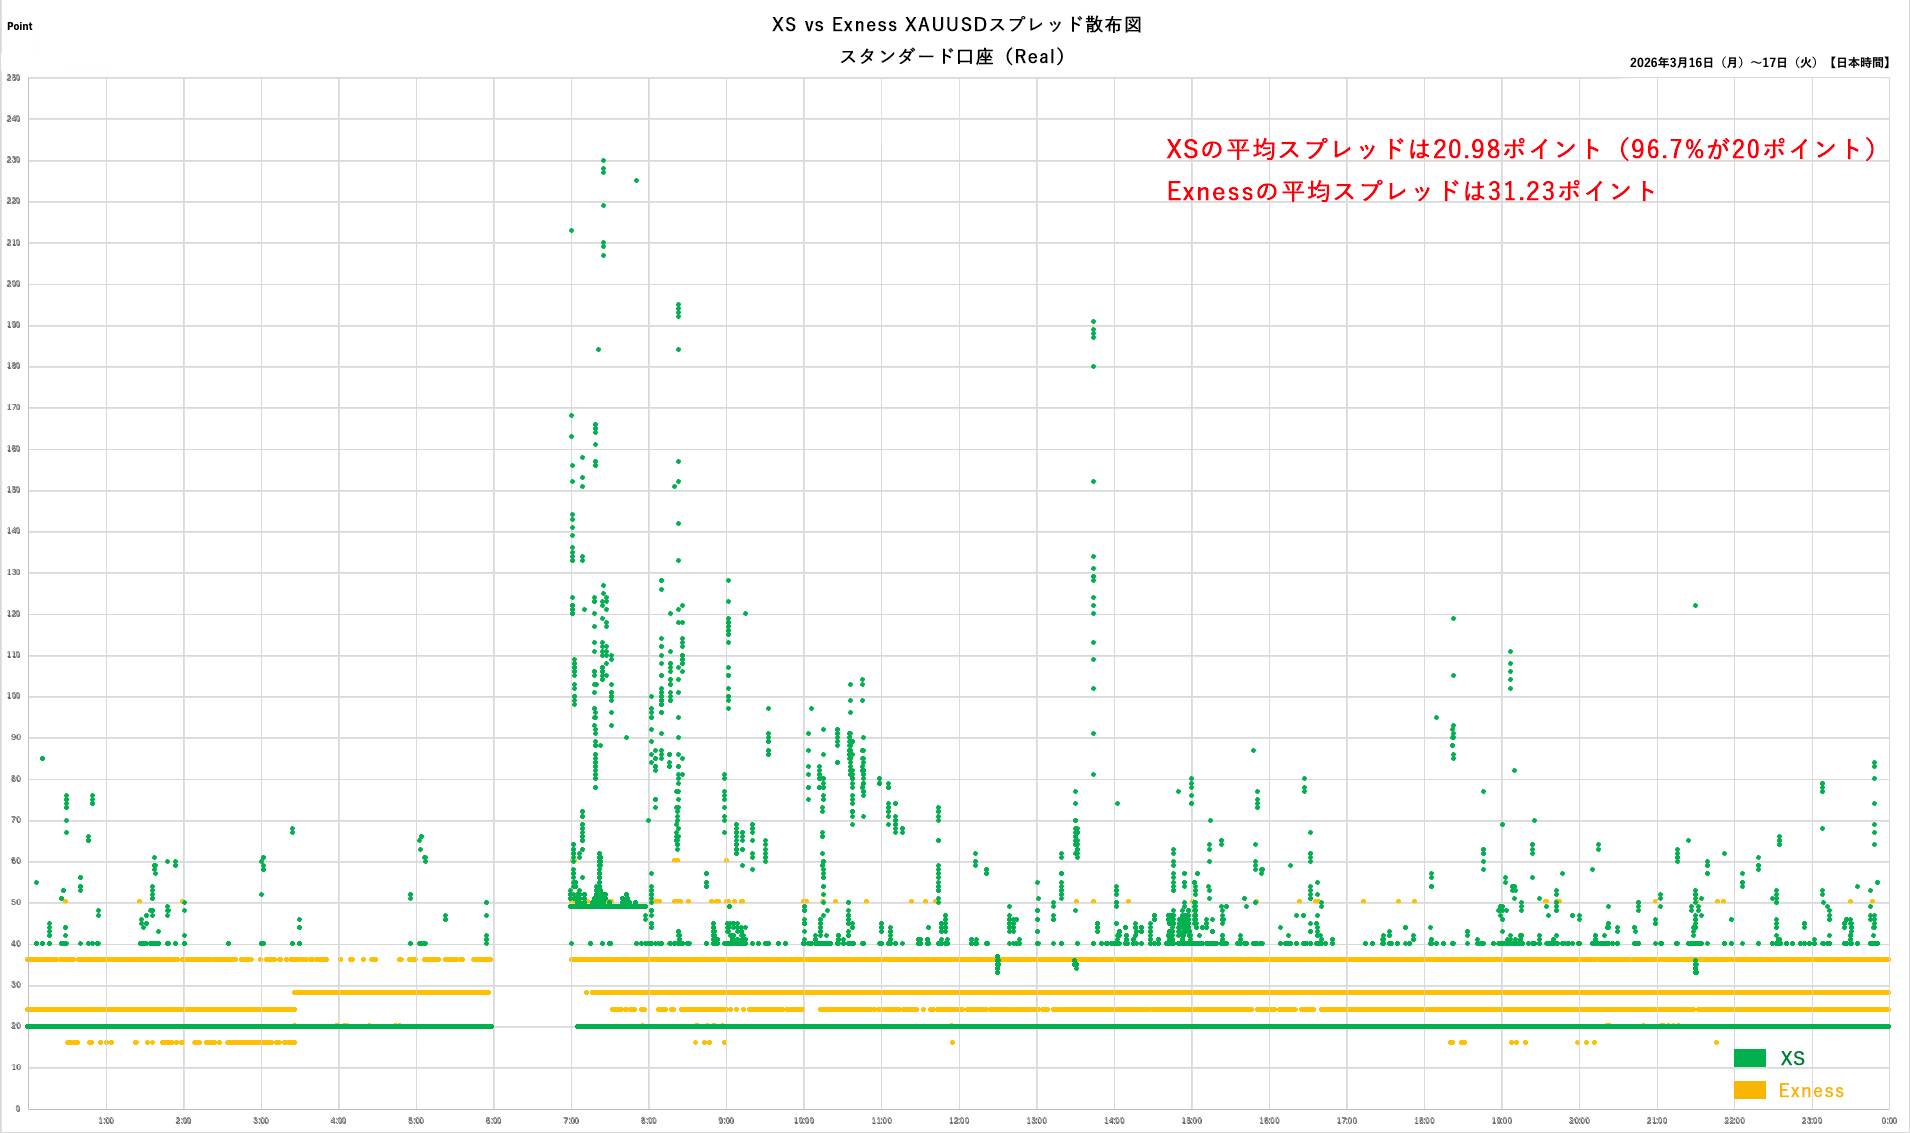Viewport: 1910px width, 1133px height.
Task: Click the "14:00" time axis label
Action: 1114,1121
